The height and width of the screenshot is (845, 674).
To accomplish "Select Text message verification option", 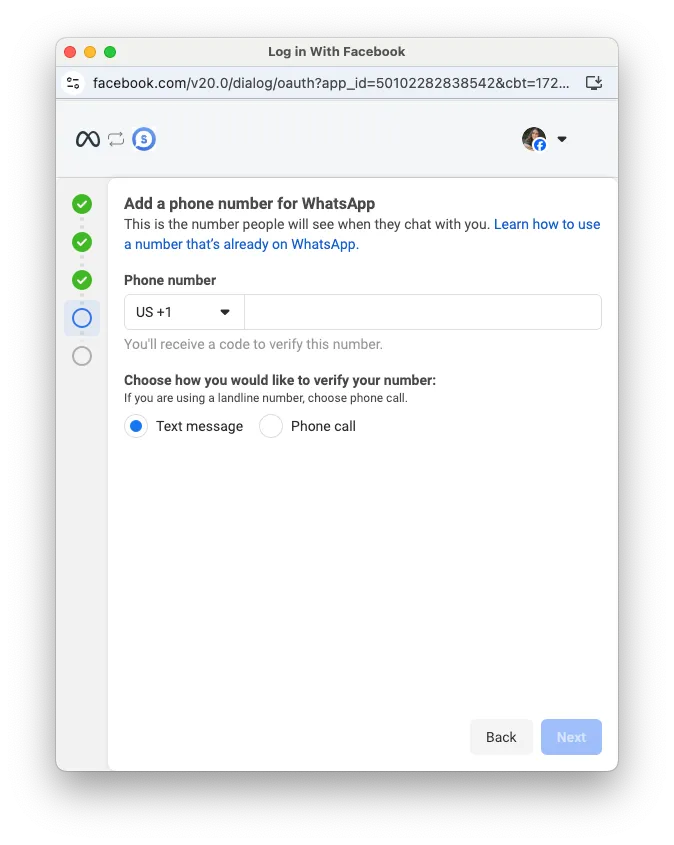I will pos(136,426).
